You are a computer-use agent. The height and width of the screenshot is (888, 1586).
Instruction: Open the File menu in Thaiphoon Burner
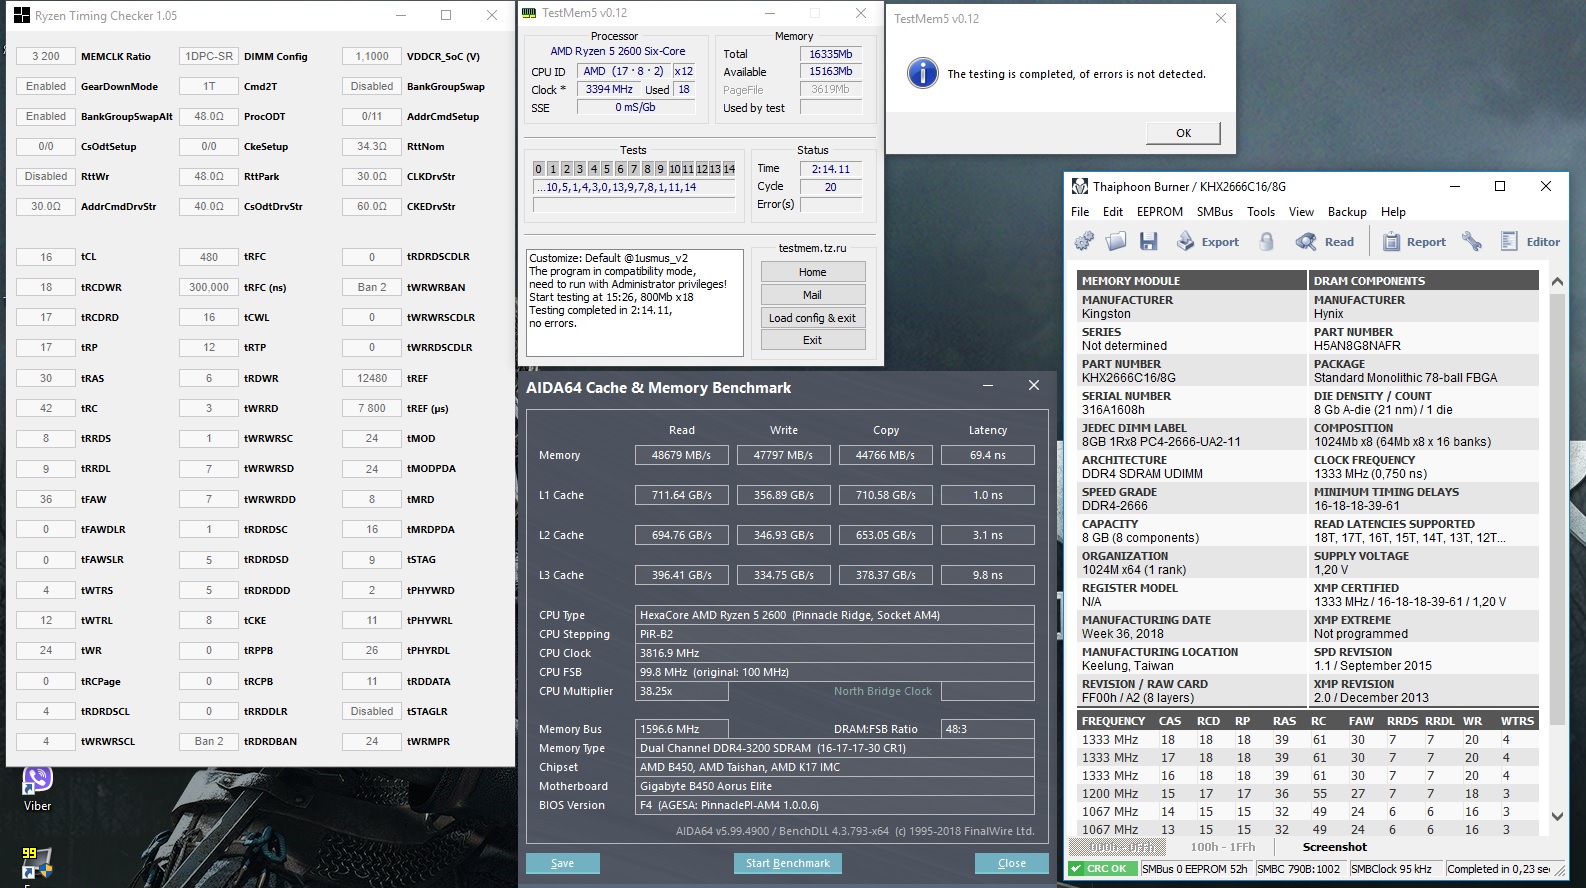click(x=1080, y=212)
